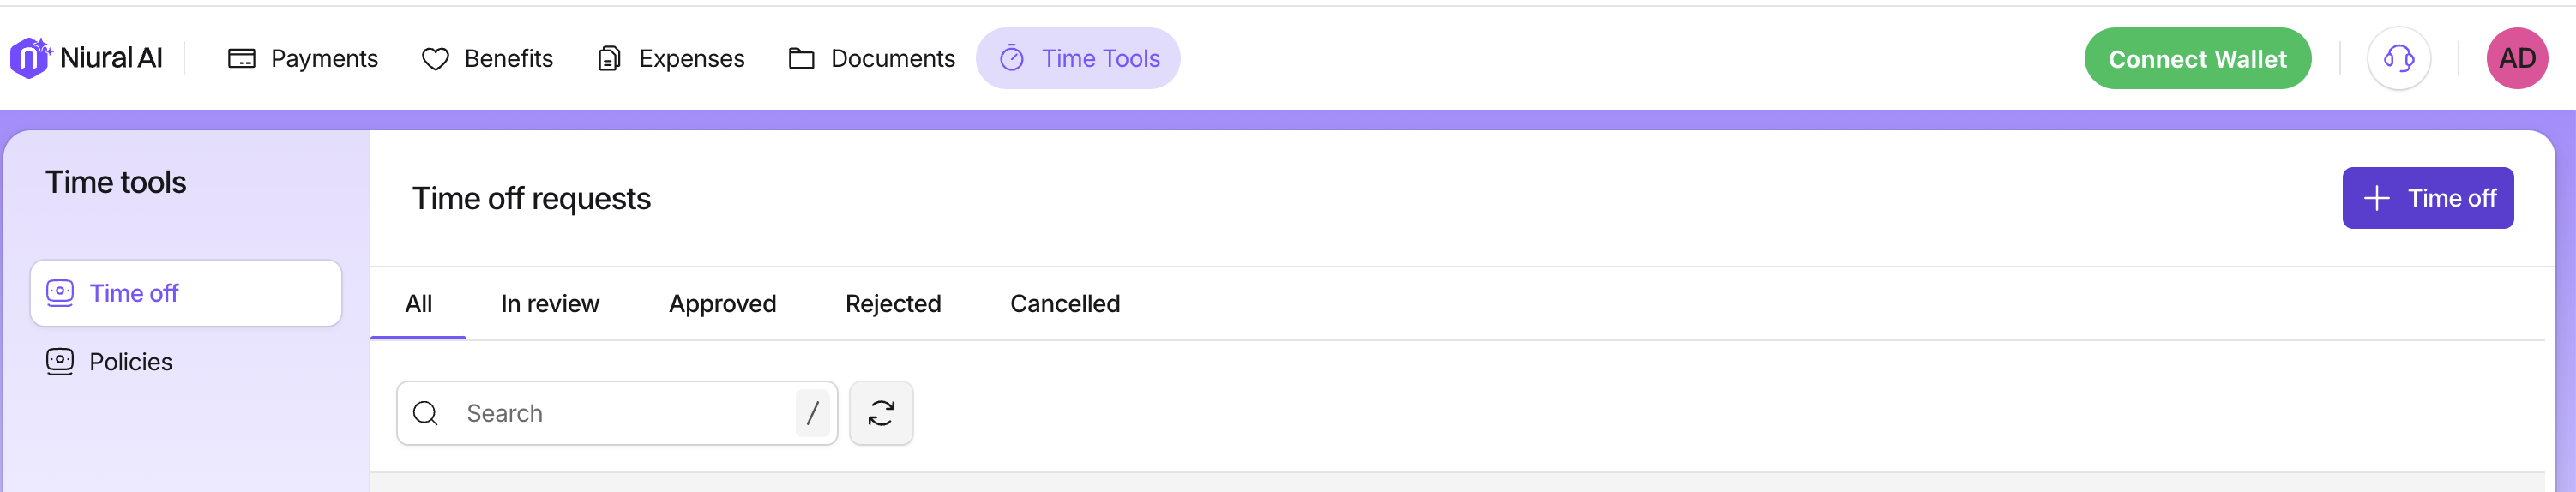Show Approved time off requests

(722, 304)
